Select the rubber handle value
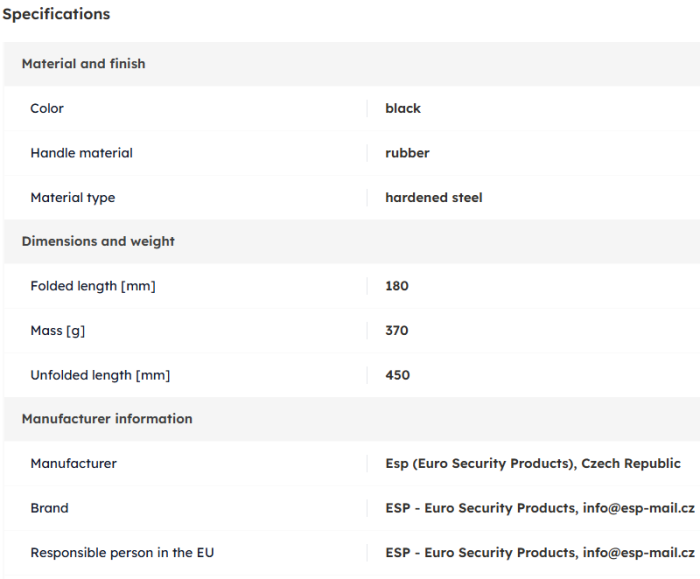Viewport: 700px width, 579px height. click(x=408, y=153)
